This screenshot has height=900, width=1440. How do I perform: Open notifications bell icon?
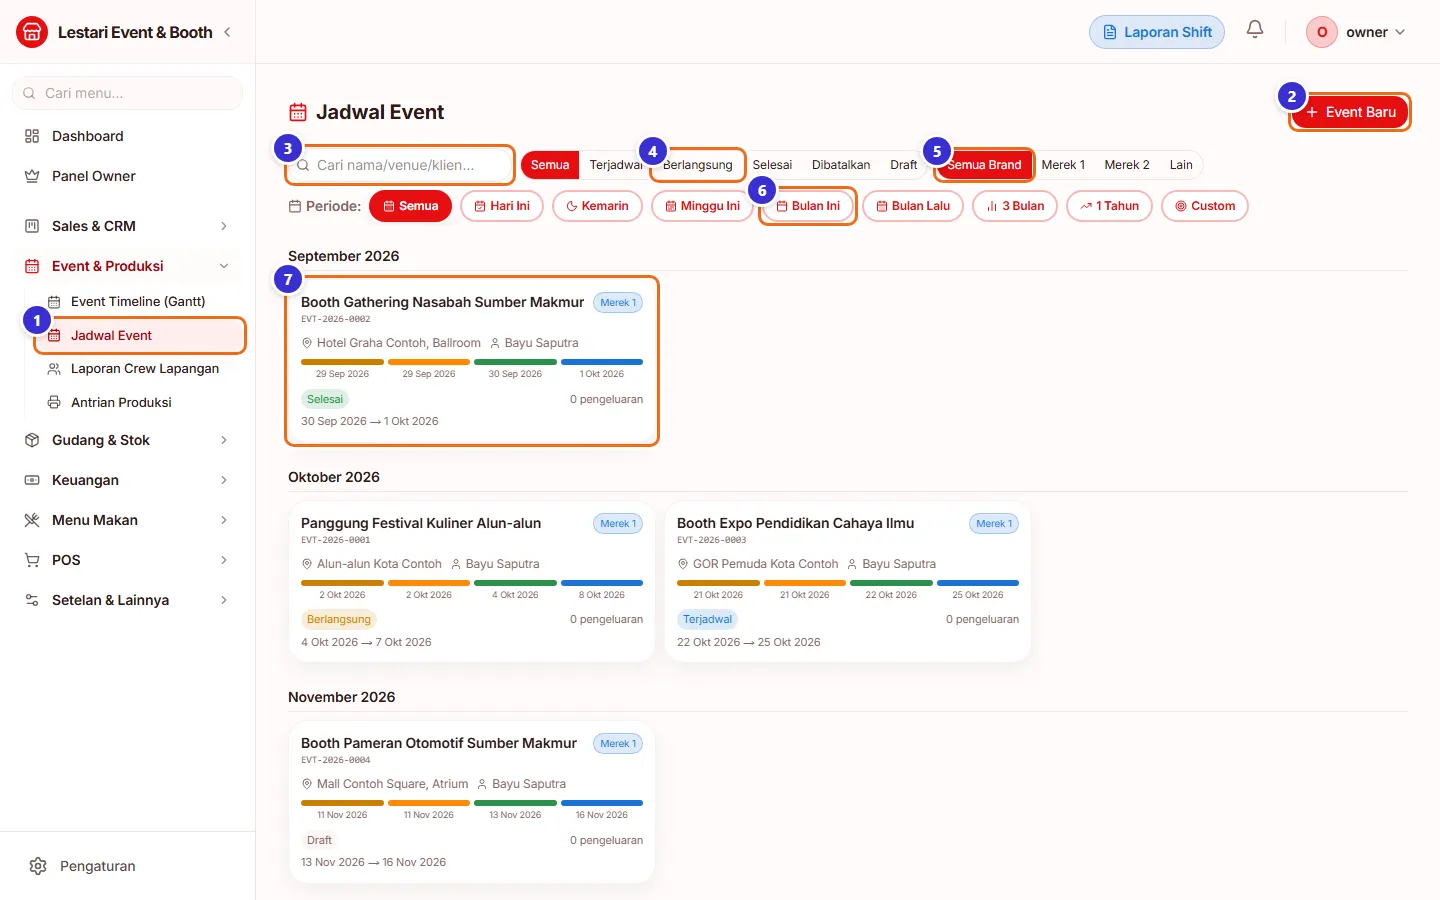click(1255, 30)
